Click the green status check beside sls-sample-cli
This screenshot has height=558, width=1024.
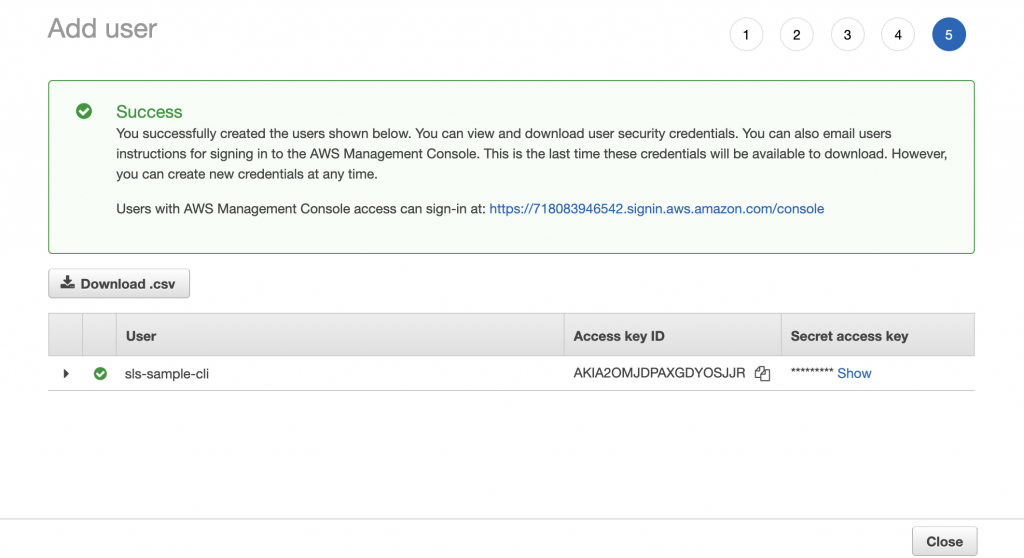pos(100,374)
